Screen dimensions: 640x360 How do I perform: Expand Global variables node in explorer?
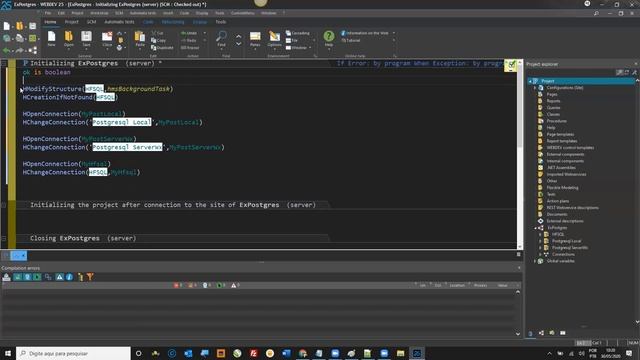(x=535, y=261)
